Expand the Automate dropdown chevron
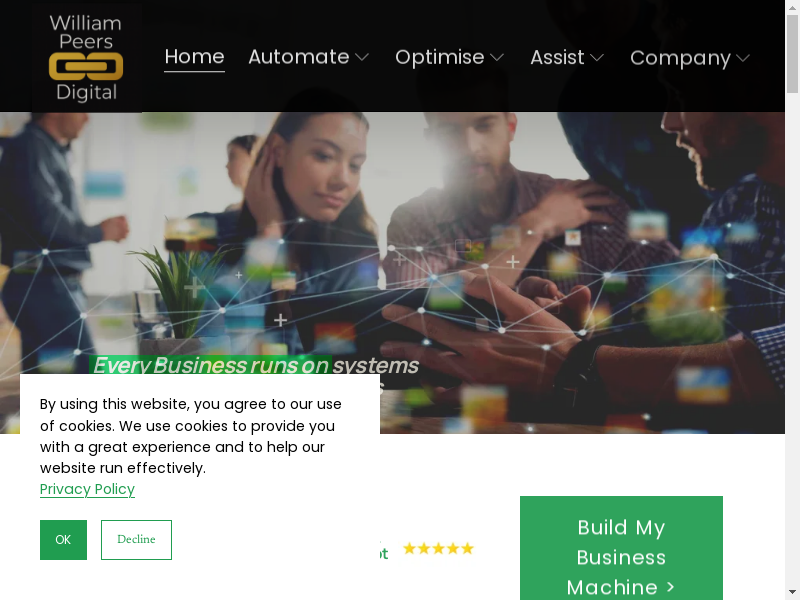The height and width of the screenshot is (600, 800). 361,58
